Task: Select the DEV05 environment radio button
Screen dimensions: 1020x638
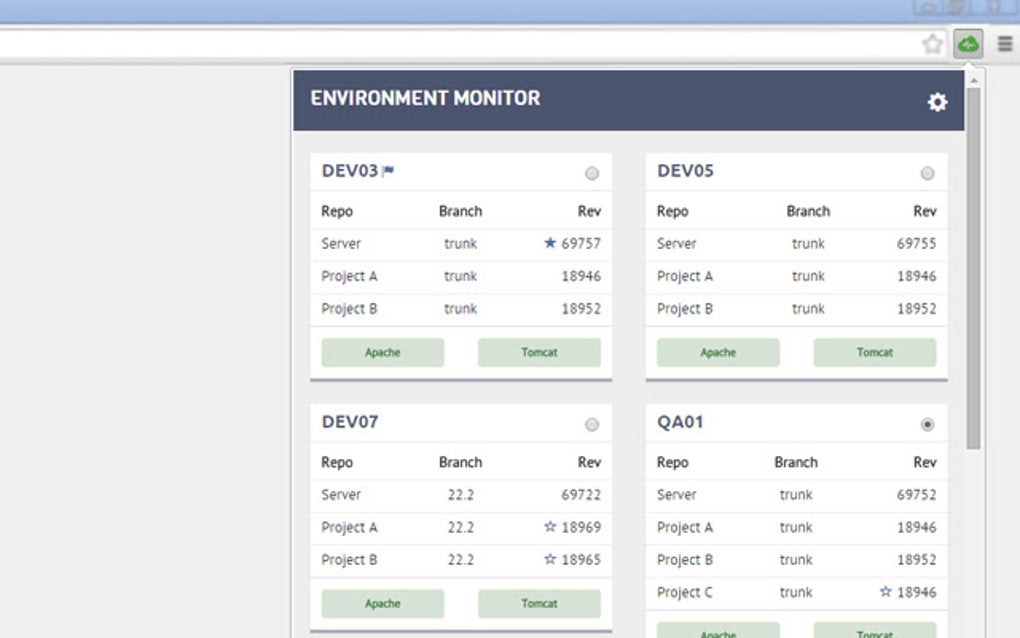Action: 928,172
